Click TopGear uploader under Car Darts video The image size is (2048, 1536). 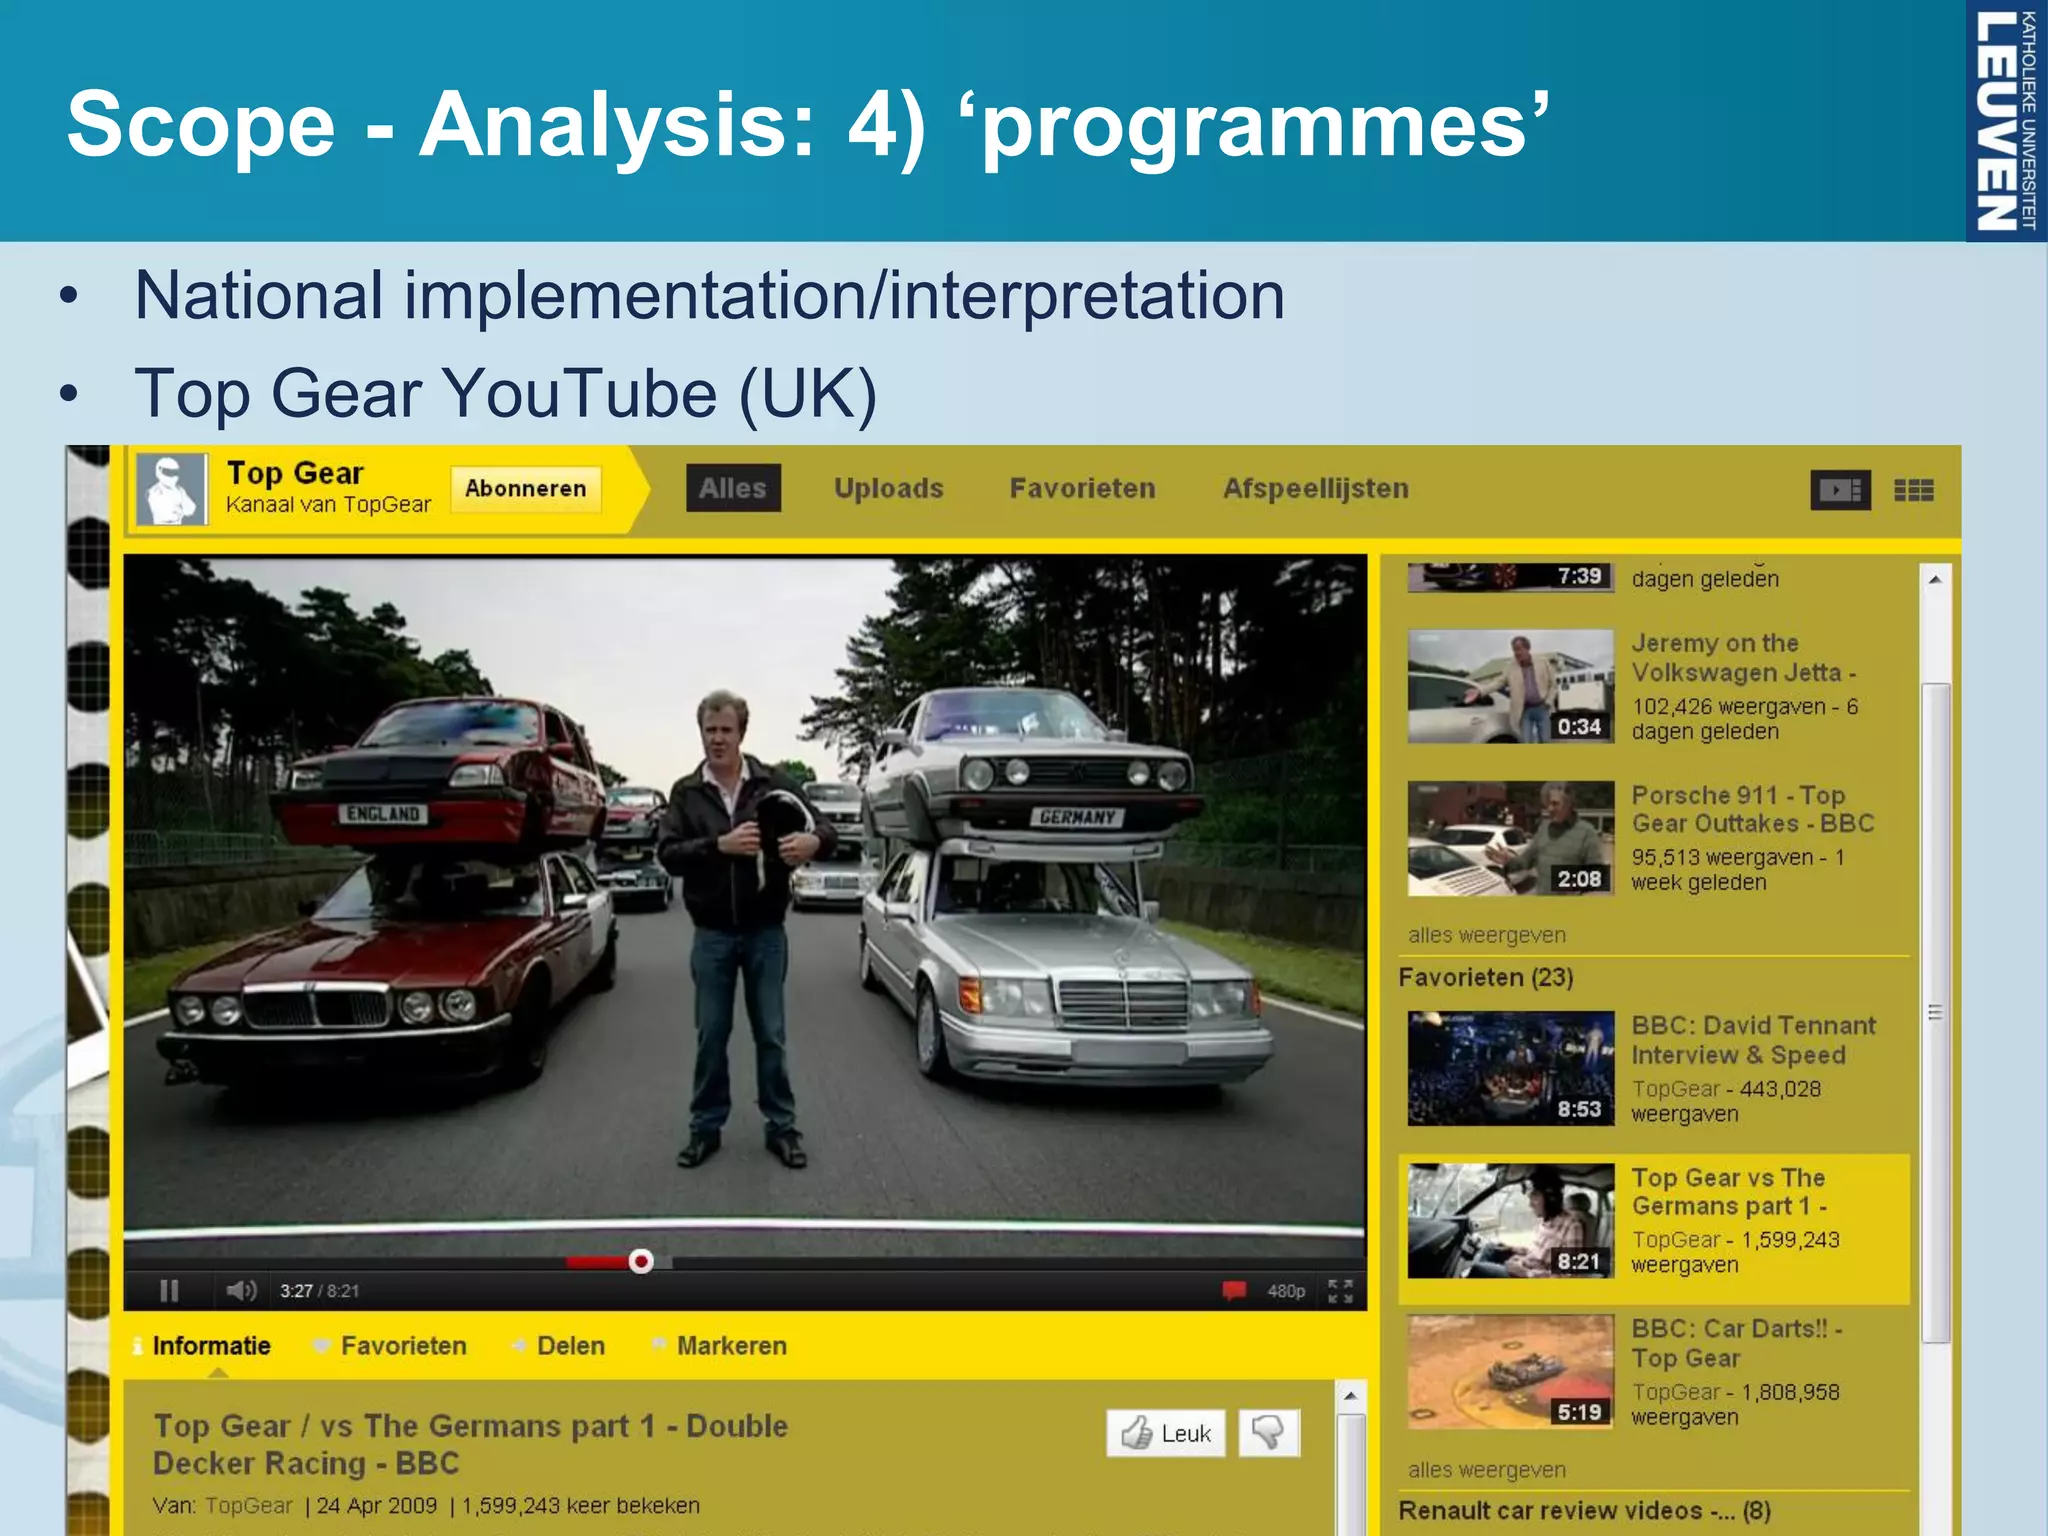point(1675,1392)
